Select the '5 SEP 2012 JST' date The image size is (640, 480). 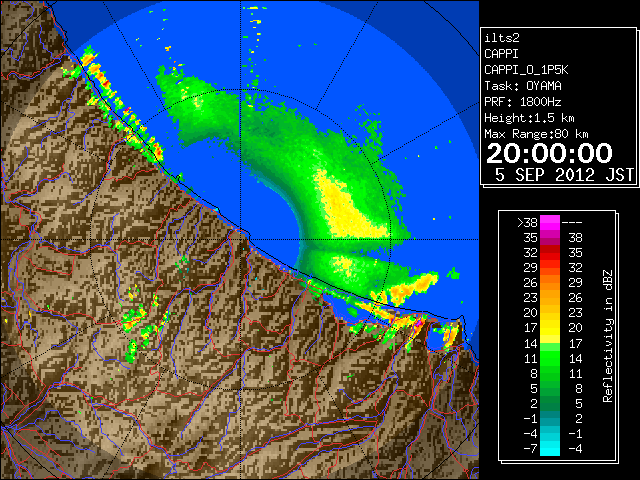(564, 175)
